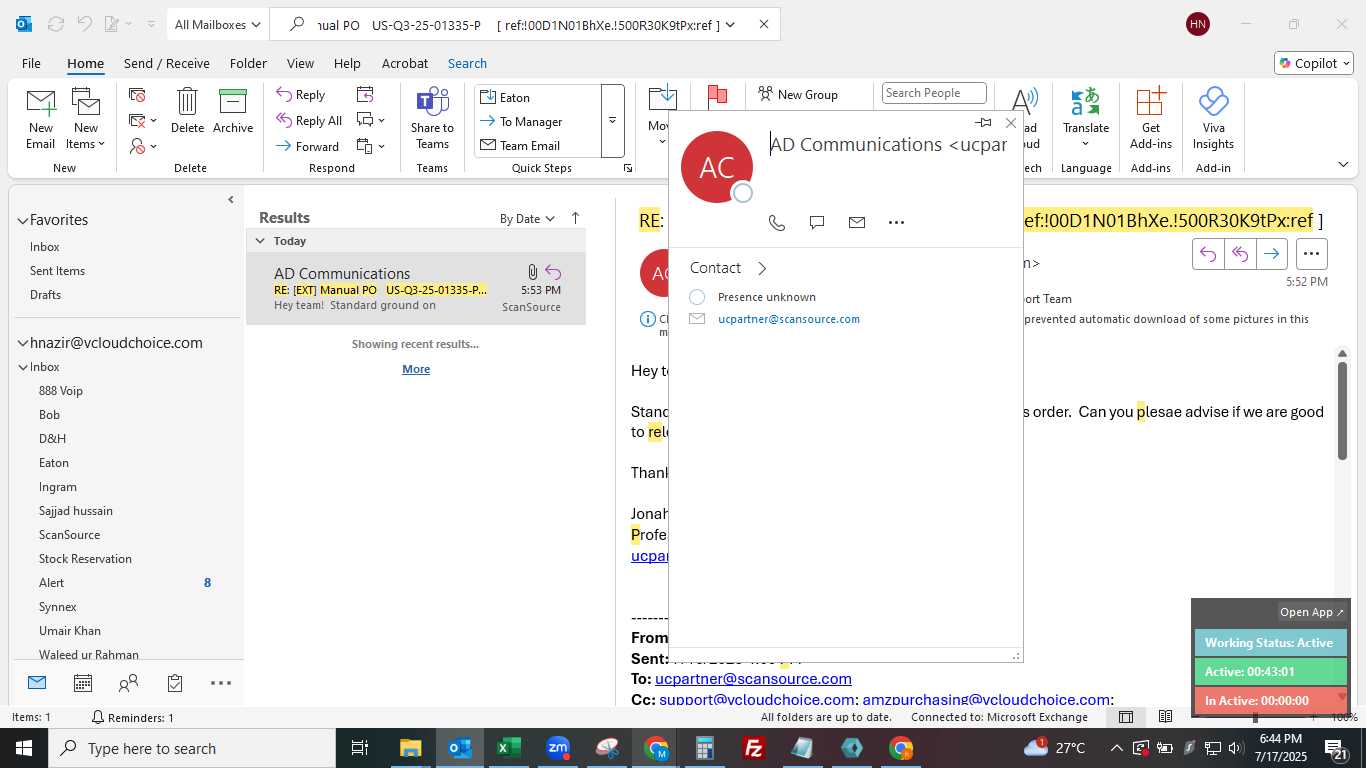The width and height of the screenshot is (1366, 768).
Task: Switch to the Send / Receive tab
Action: point(167,63)
